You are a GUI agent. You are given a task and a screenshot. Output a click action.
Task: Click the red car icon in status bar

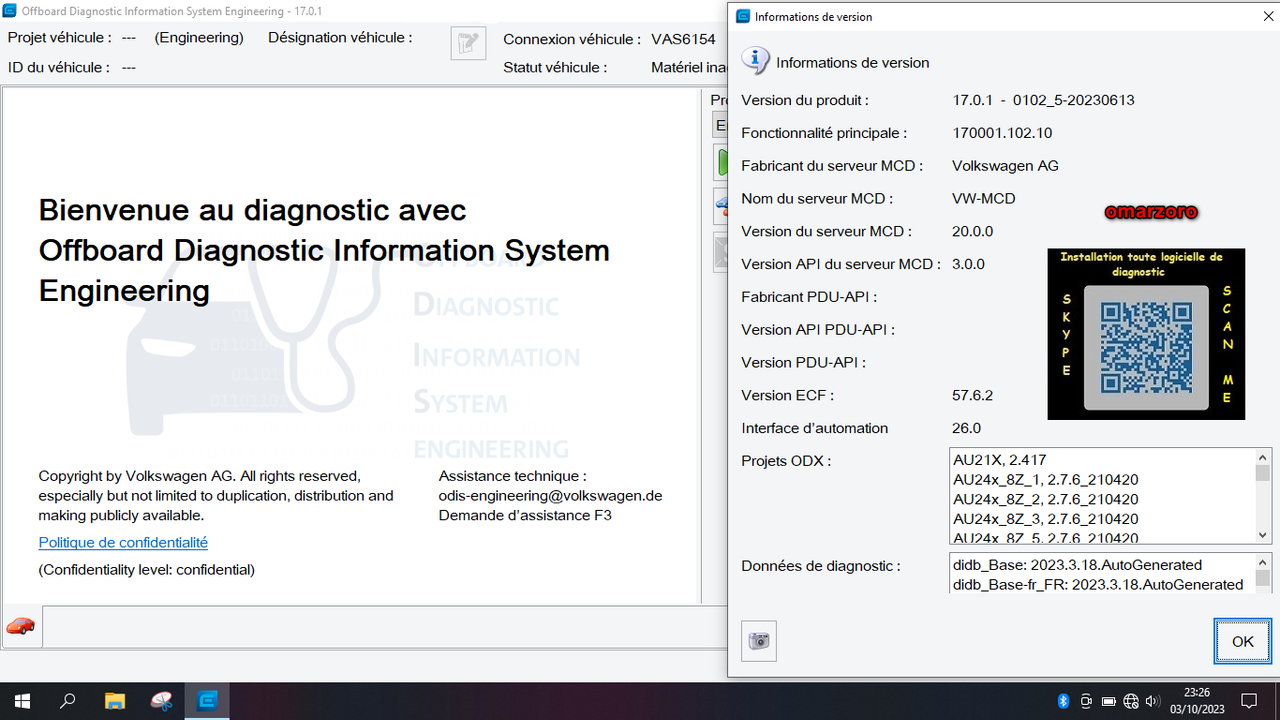point(20,626)
